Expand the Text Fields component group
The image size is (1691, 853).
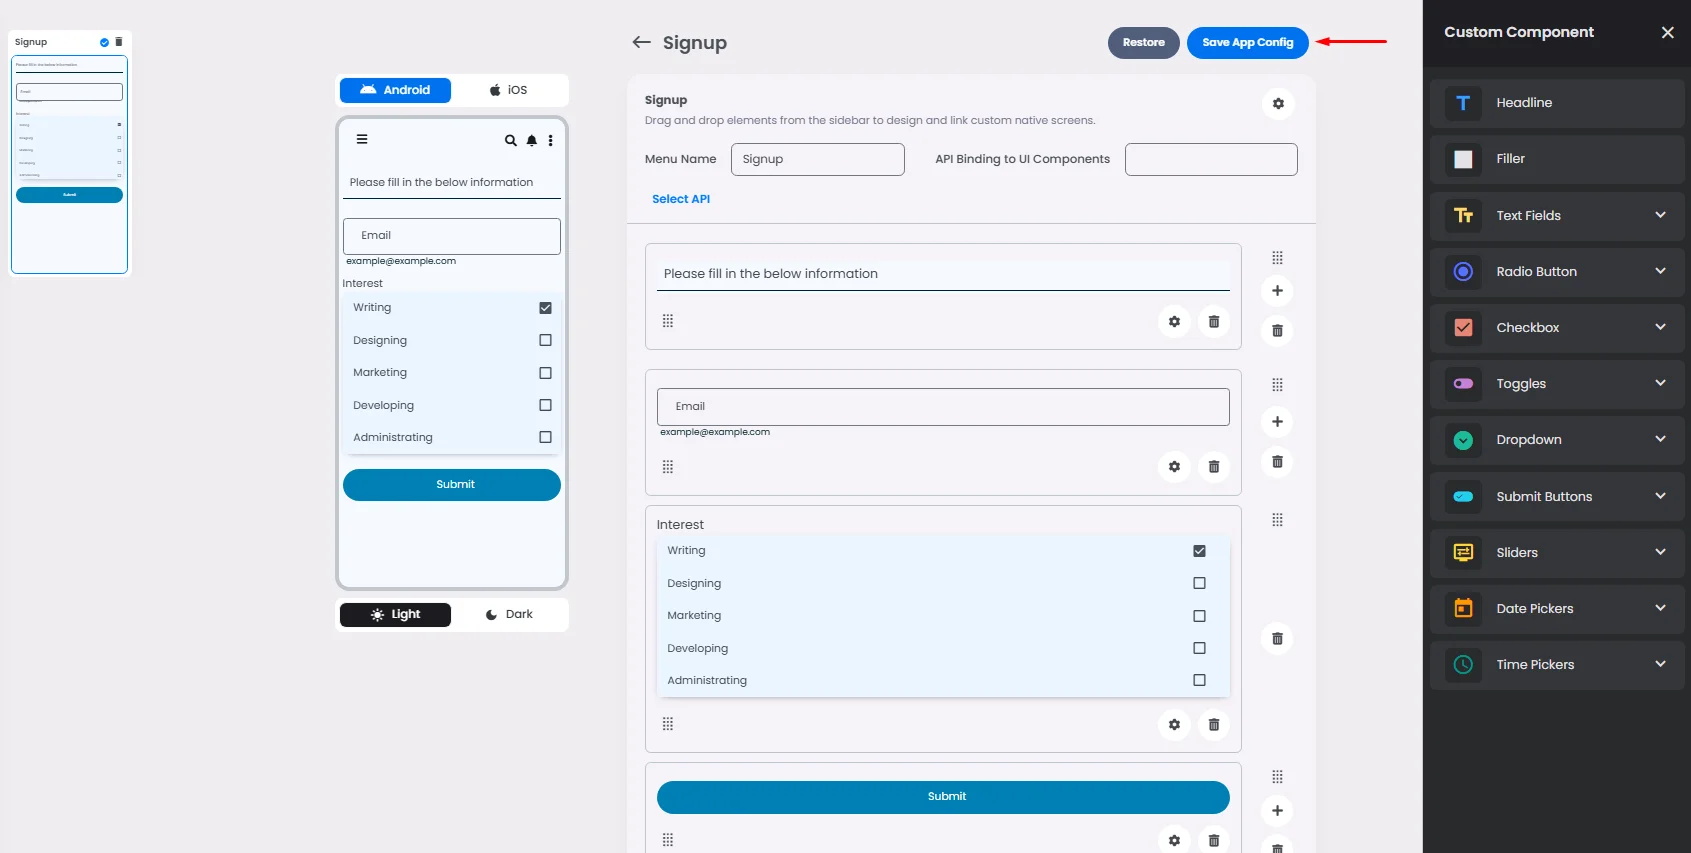click(x=1660, y=215)
